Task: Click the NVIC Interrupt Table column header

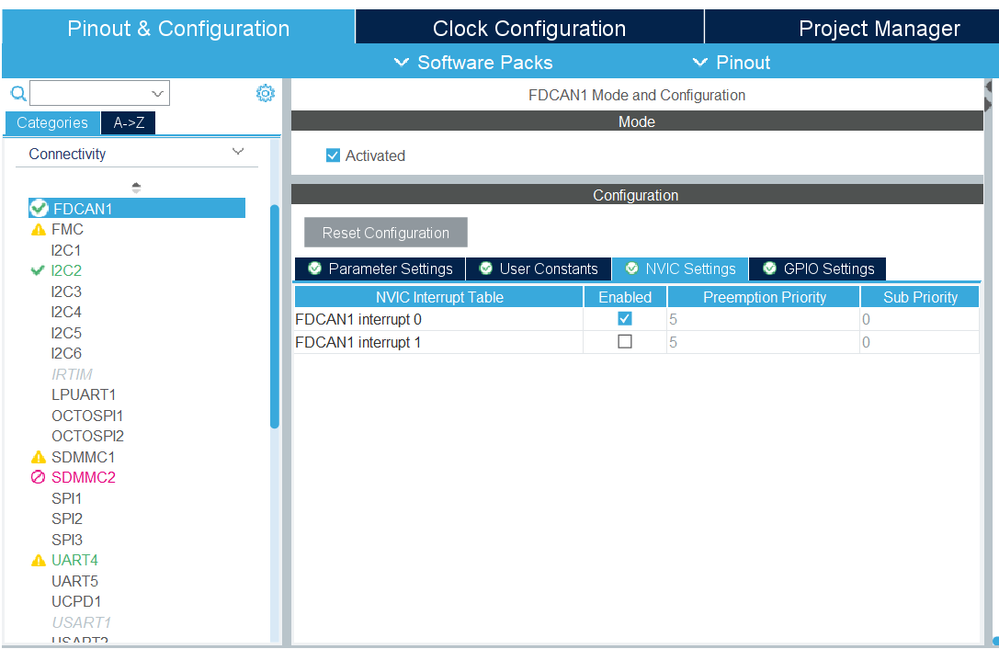Action: click(x=439, y=297)
